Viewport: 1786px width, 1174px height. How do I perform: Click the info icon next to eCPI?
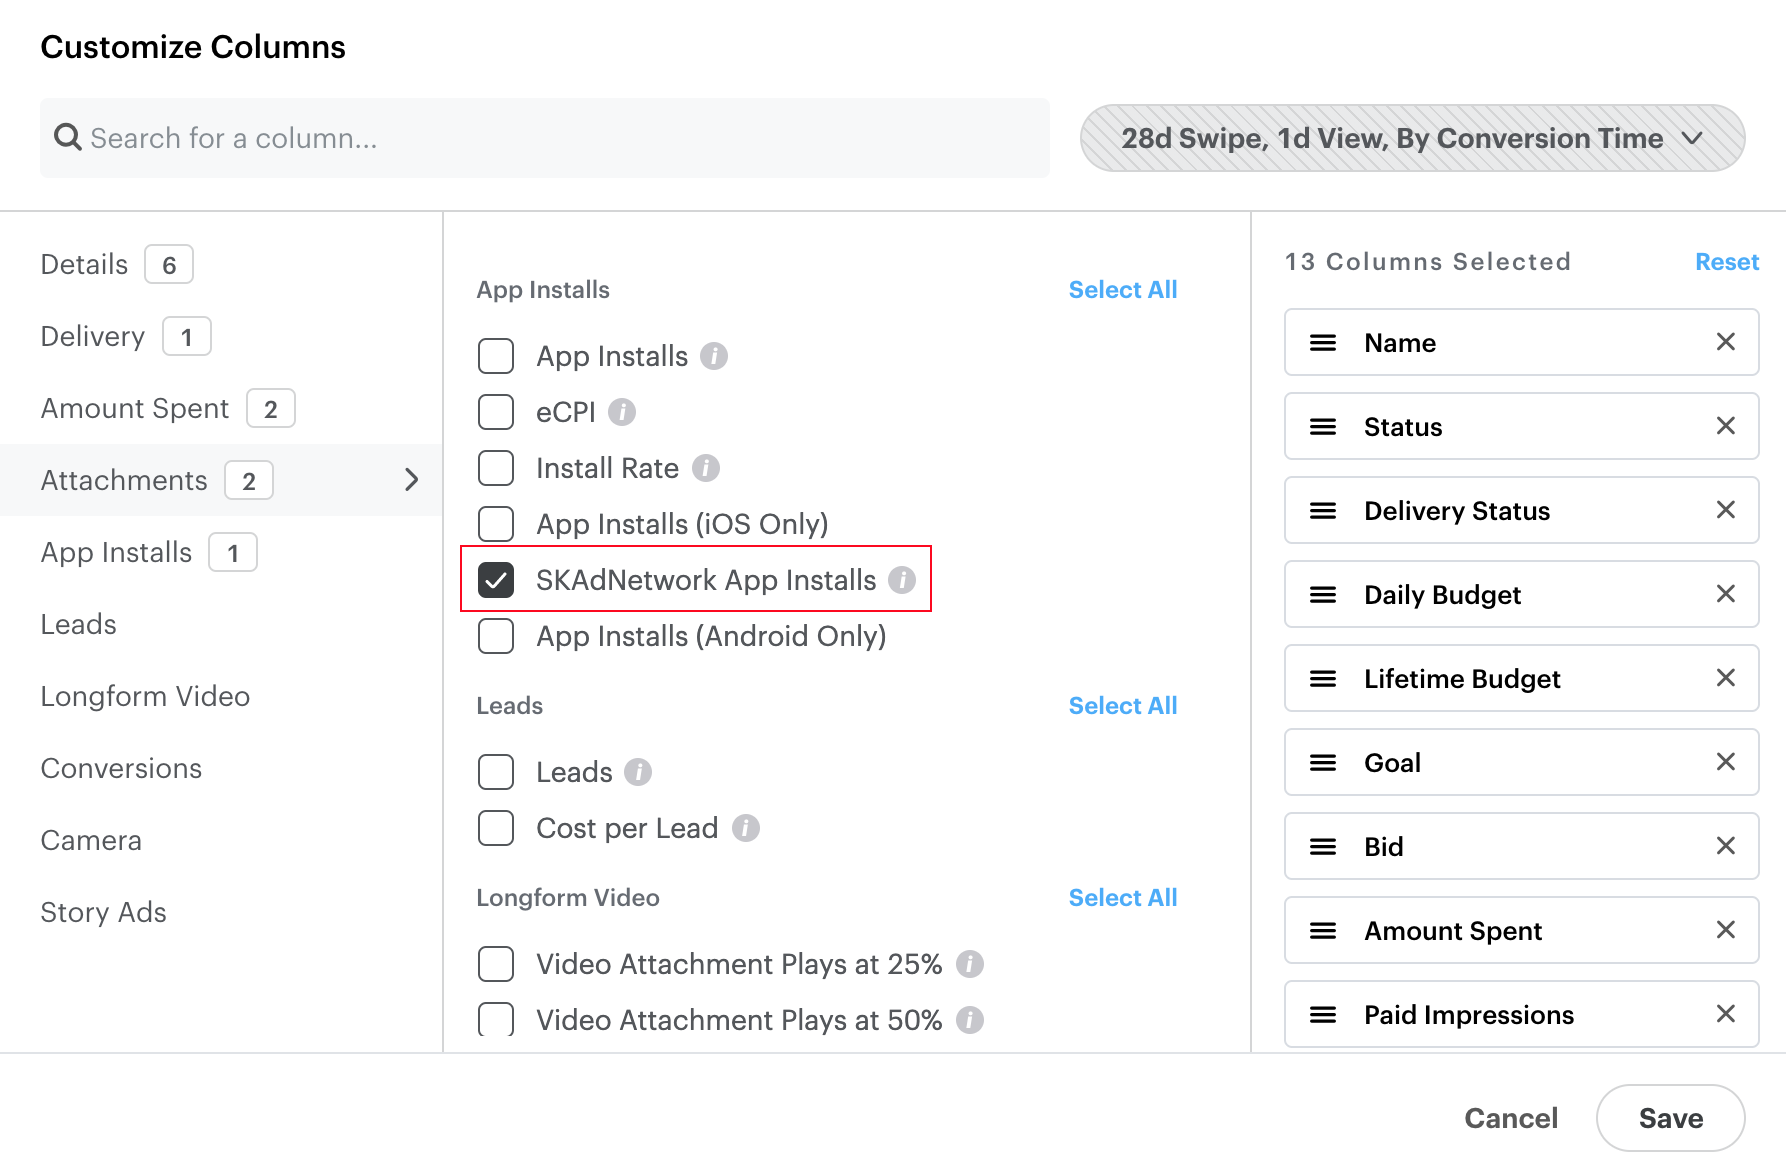[622, 412]
